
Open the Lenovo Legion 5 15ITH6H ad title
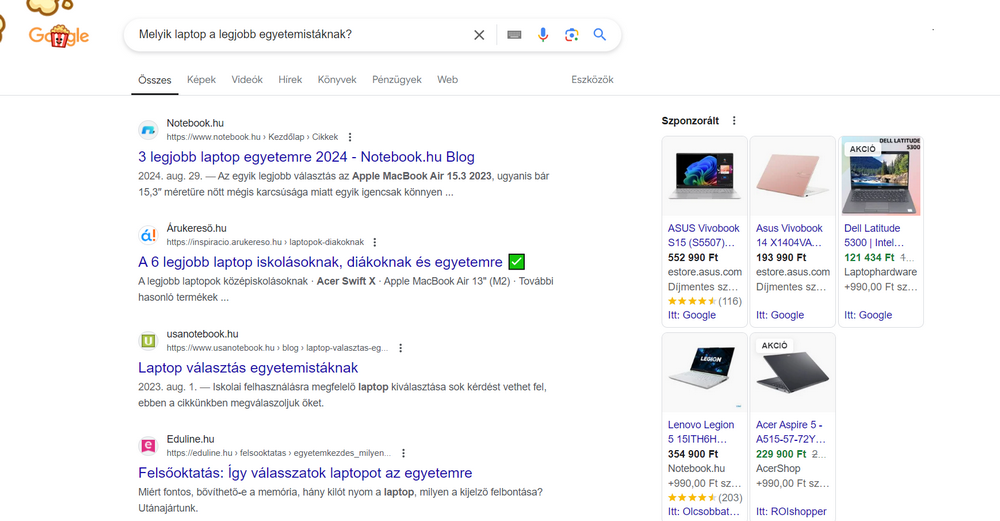click(x=701, y=432)
